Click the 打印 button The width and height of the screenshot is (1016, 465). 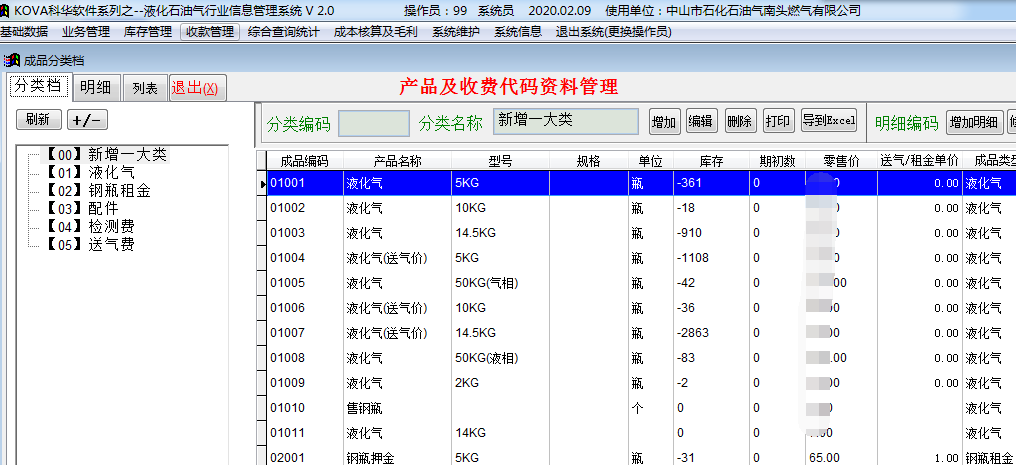click(778, 120)
